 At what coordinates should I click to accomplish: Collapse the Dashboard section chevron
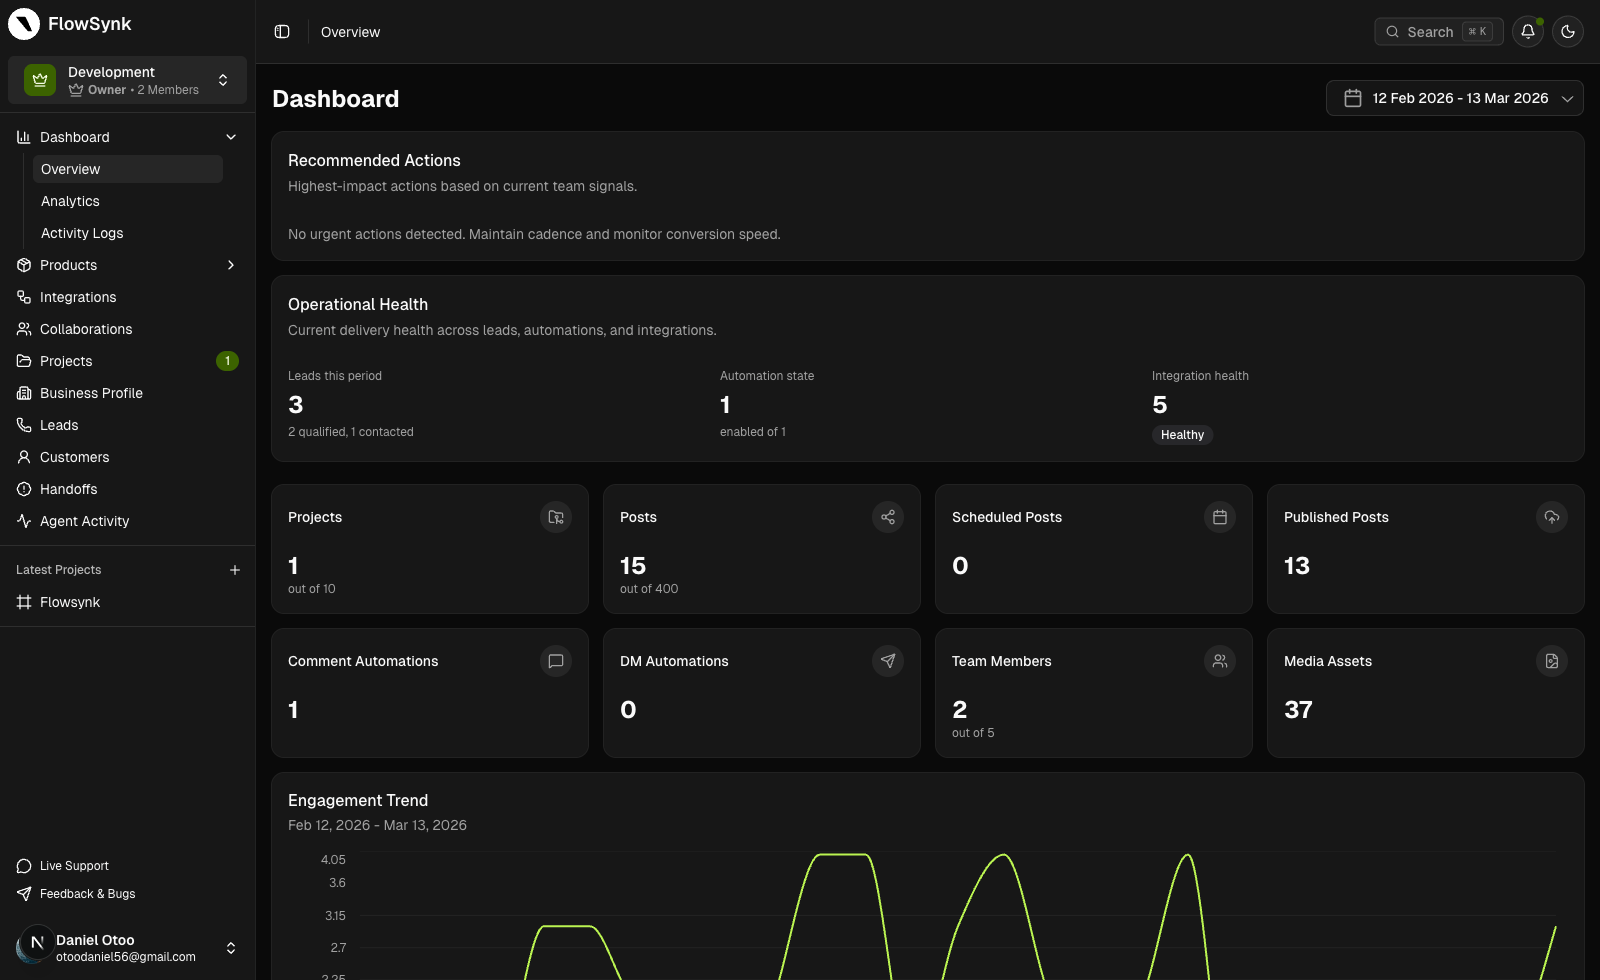click(x=231, y=137)
